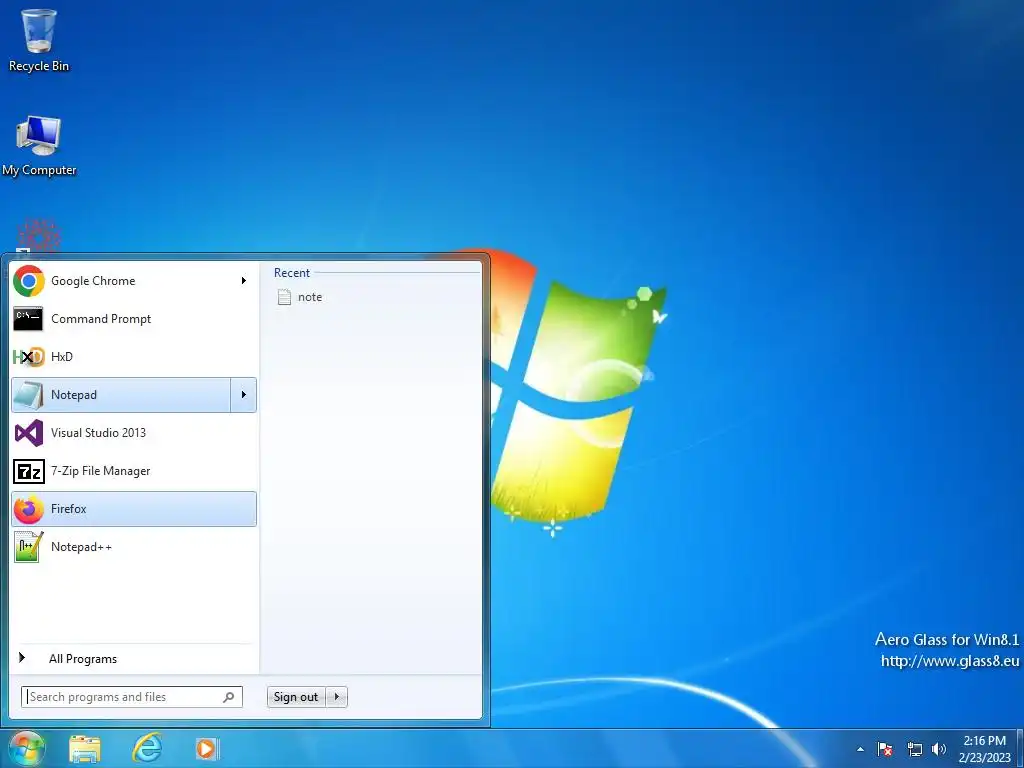Viewport: 1024px width, 768px height.
Task: Click the Google Chrome icon in Start menu
Action: (29, 281)
